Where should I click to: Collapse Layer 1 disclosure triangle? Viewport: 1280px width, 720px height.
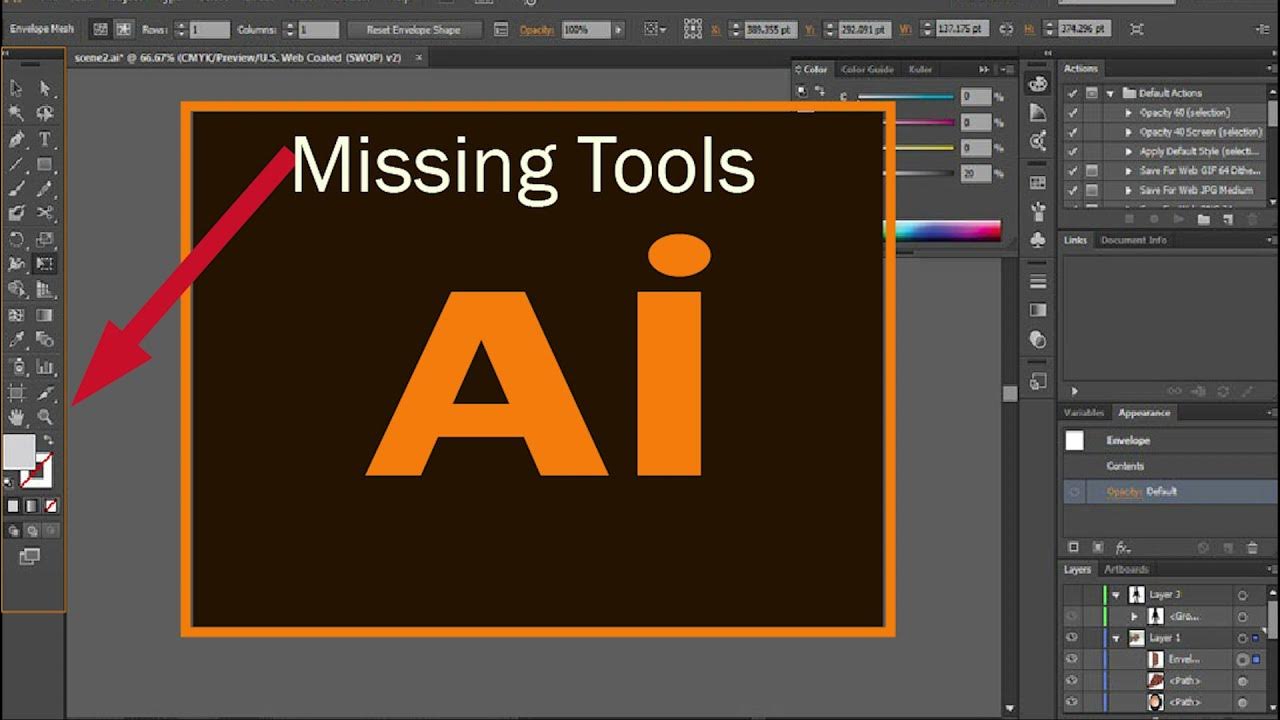pos(1116,638)
